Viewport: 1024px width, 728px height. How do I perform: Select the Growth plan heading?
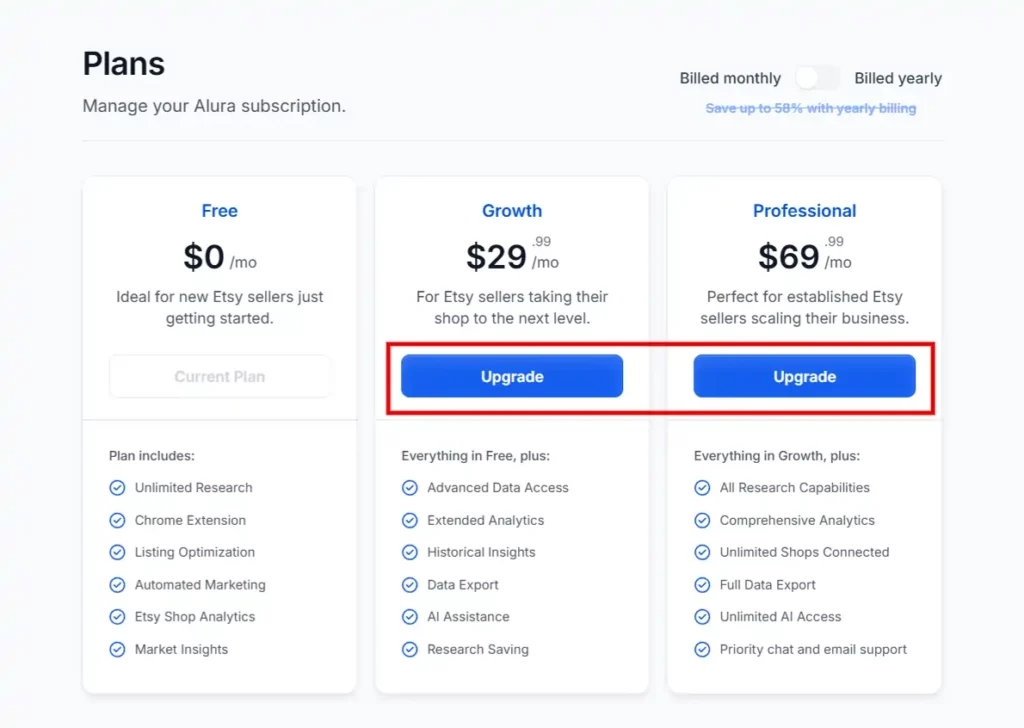(511, 211)
